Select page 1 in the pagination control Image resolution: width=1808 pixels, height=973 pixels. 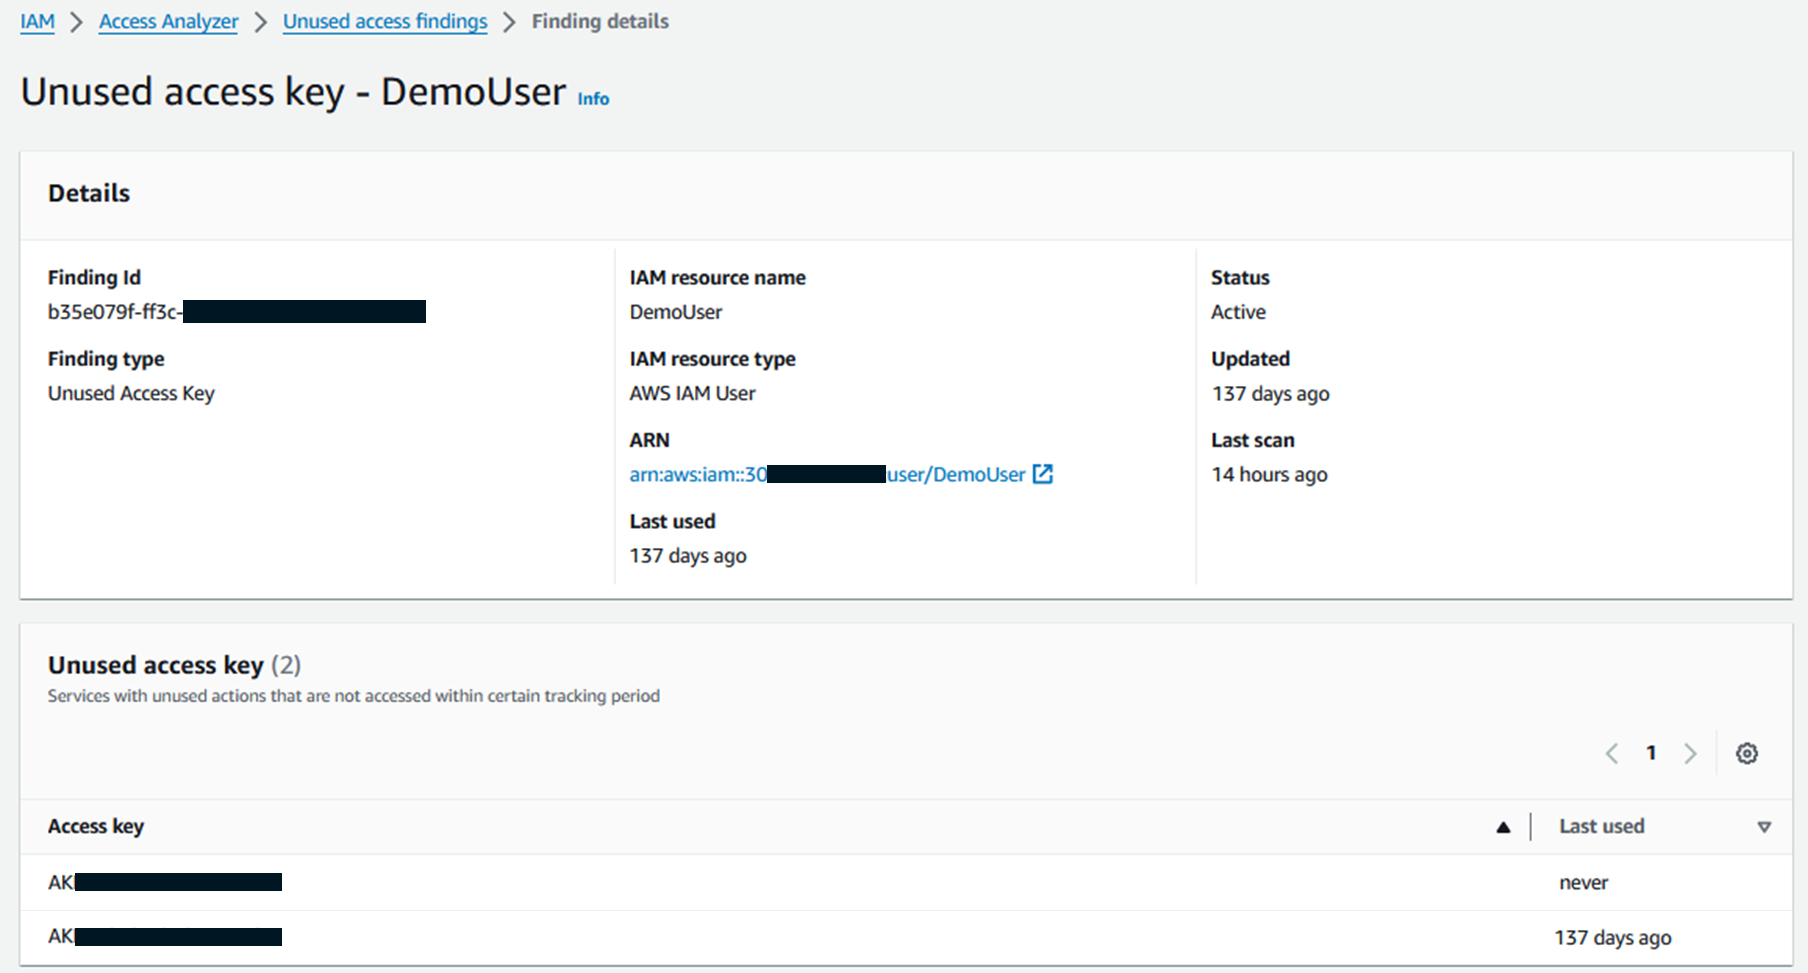click(1651, 753)
